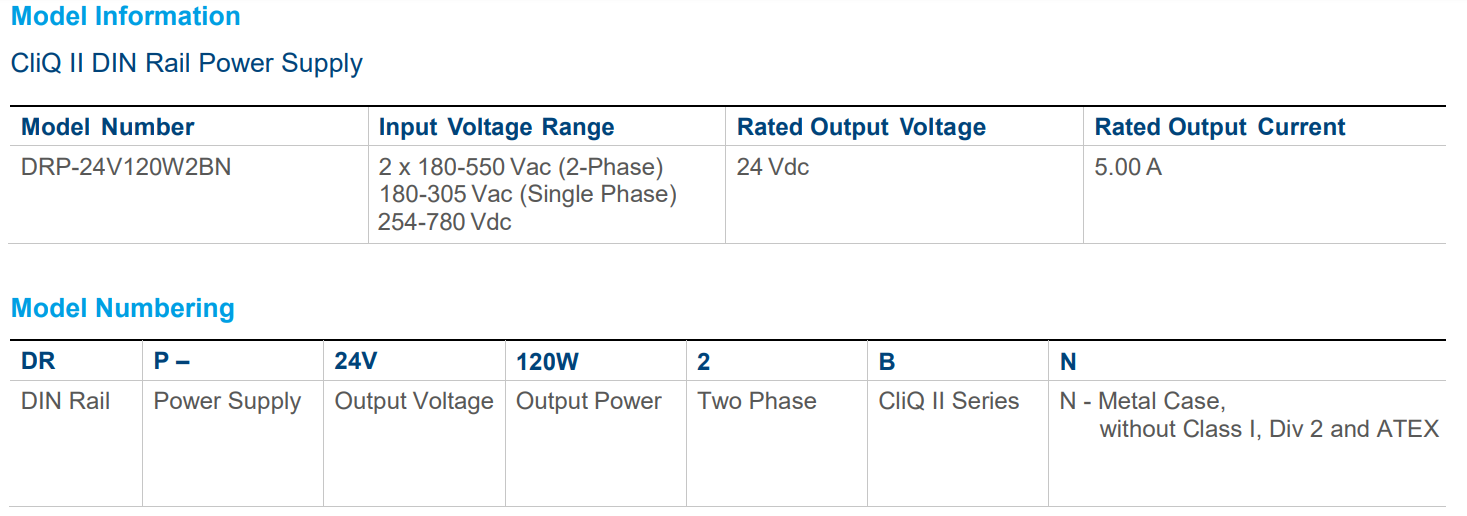Click the Input Voltage Range column header
This screenshot has height=516, width=1467.
point(496,127)
